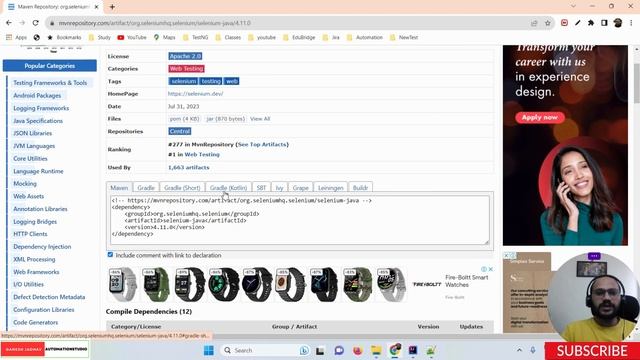
Task: Open the ad info icon on watches banner
Action: point(484,269)
